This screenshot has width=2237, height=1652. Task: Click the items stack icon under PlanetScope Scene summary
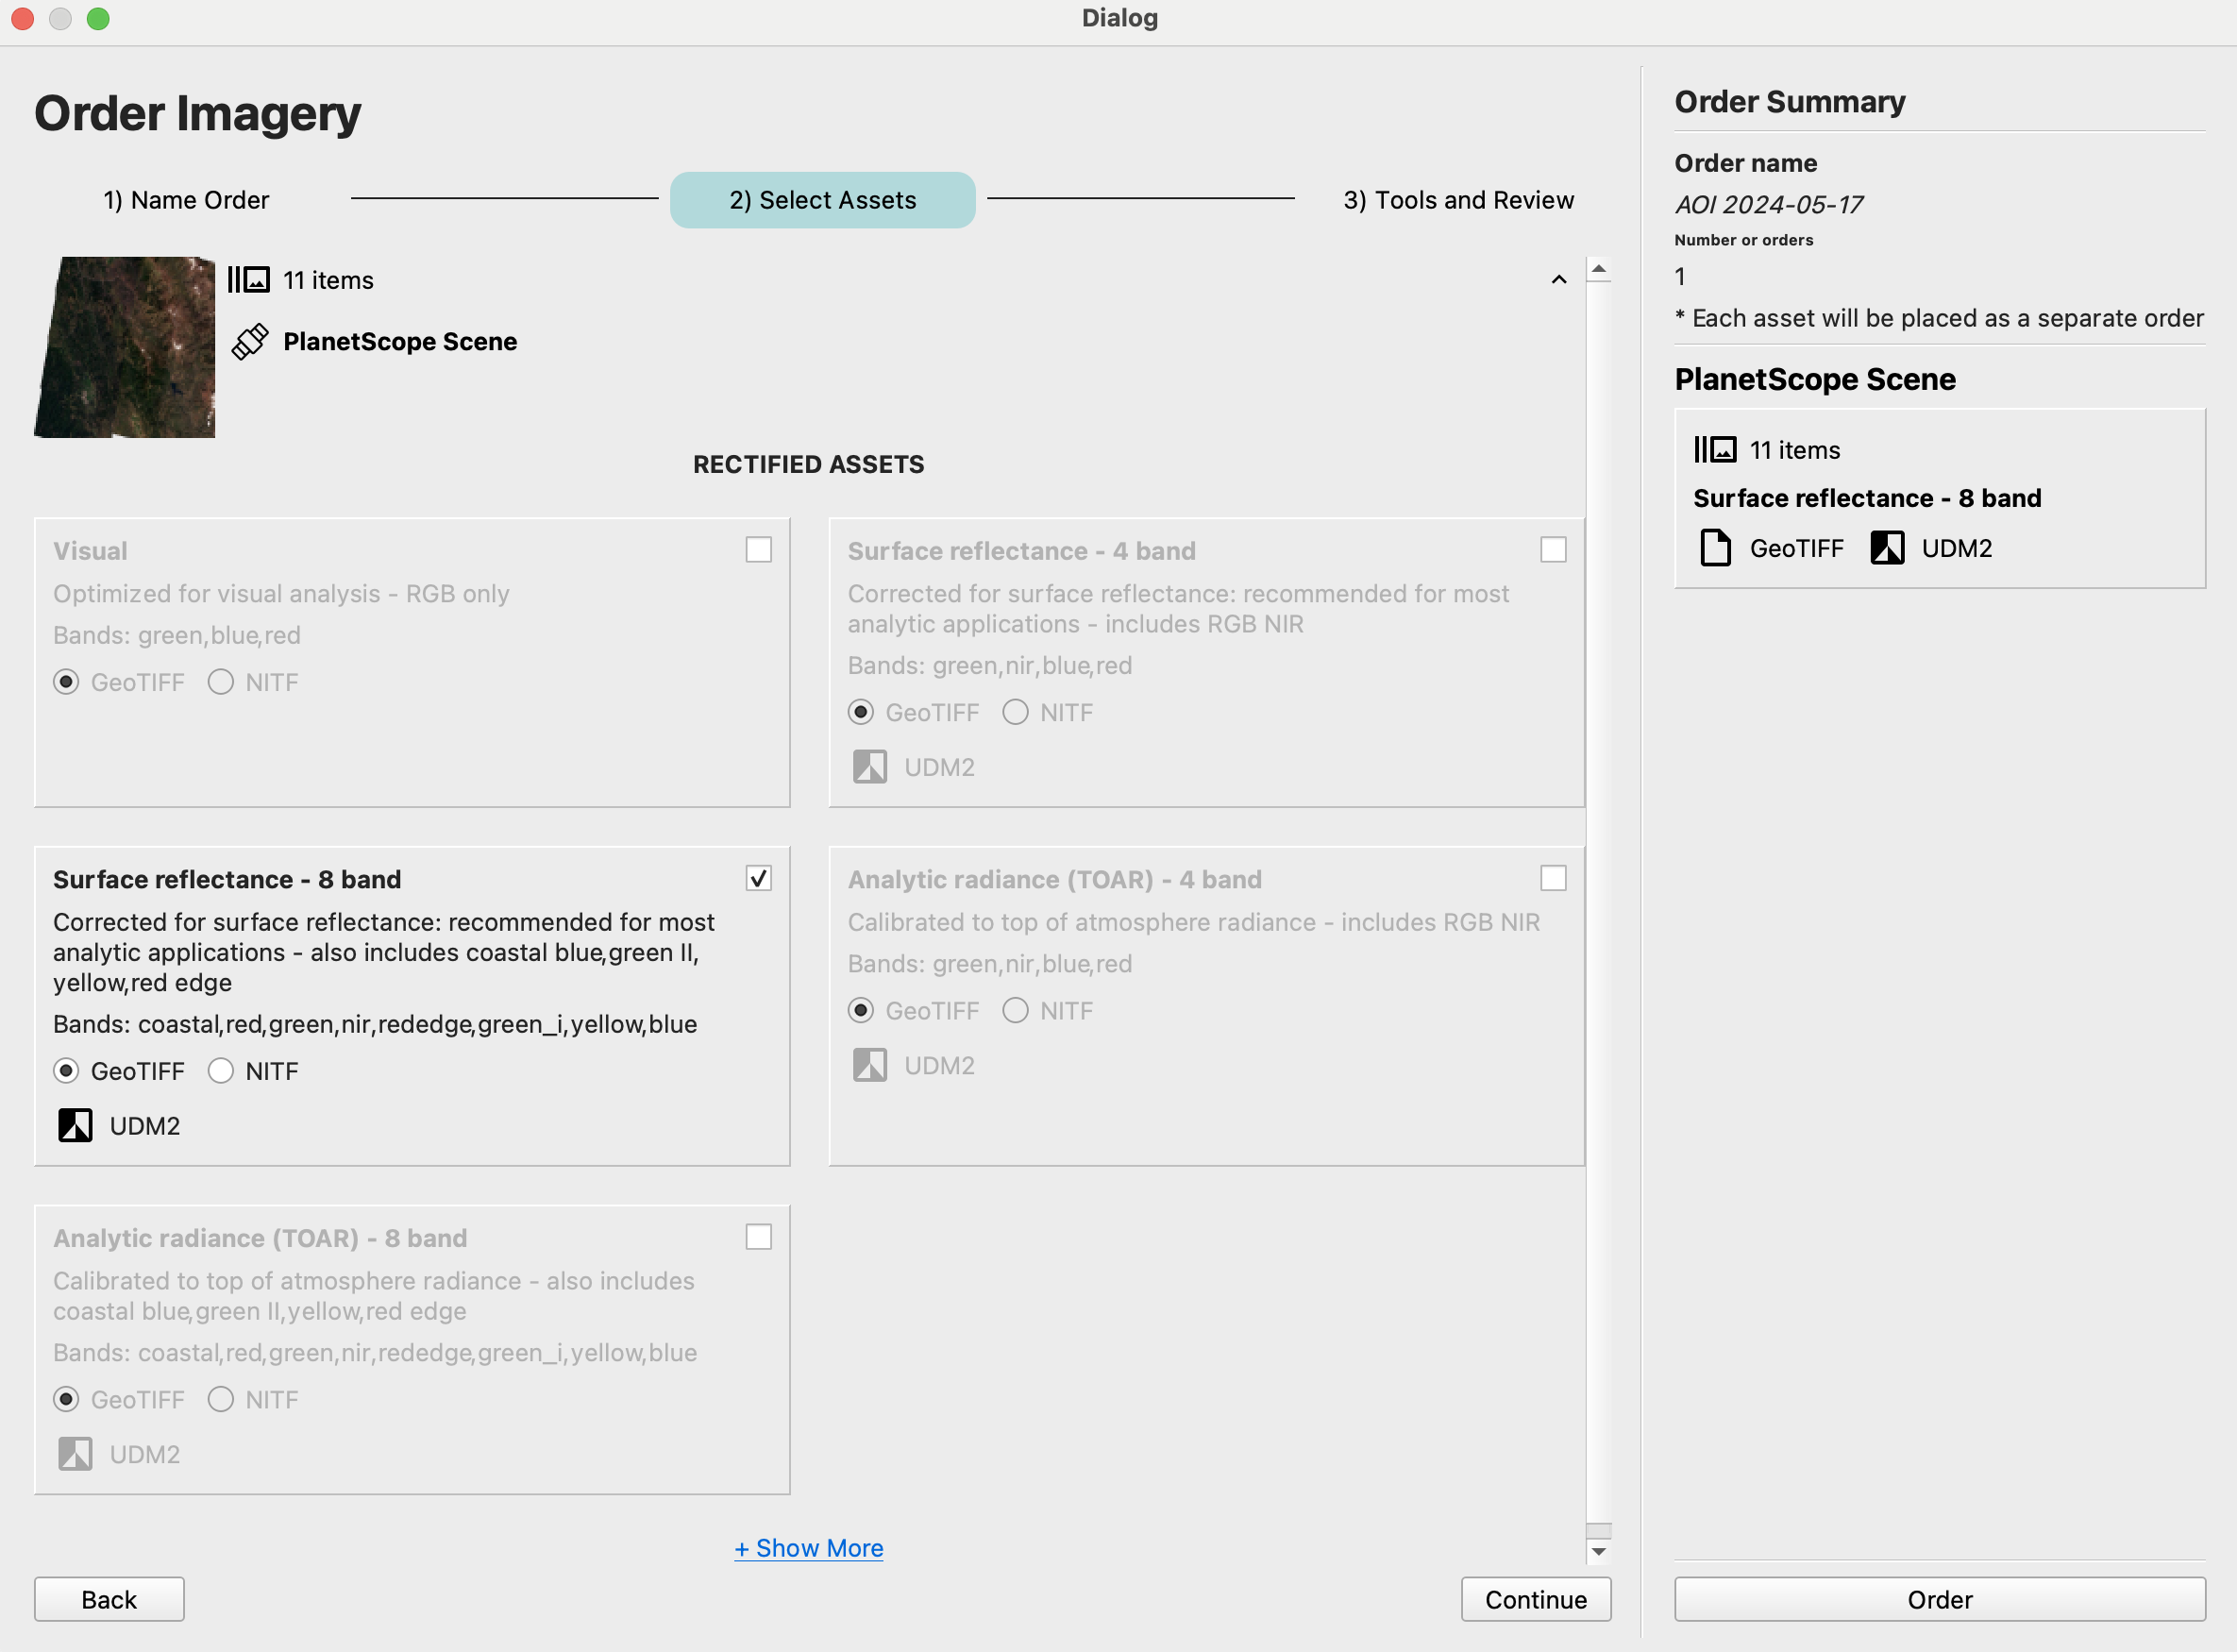1716,449
